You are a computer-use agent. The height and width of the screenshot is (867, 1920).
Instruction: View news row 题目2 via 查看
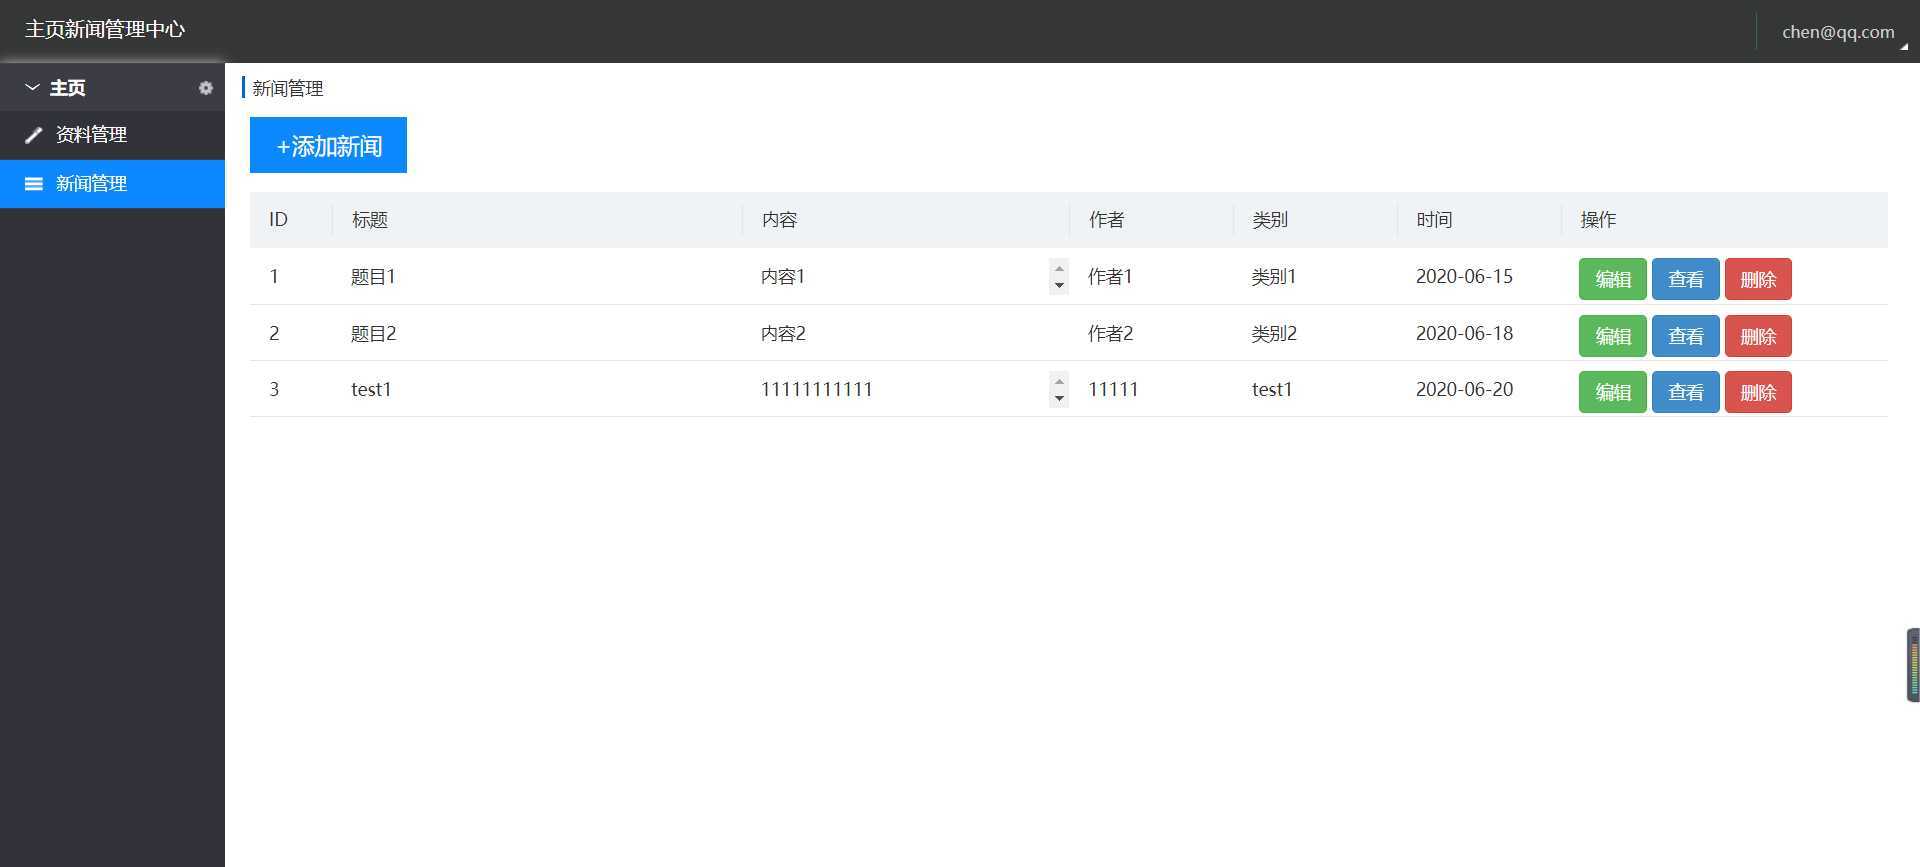tap(1685, 336)
